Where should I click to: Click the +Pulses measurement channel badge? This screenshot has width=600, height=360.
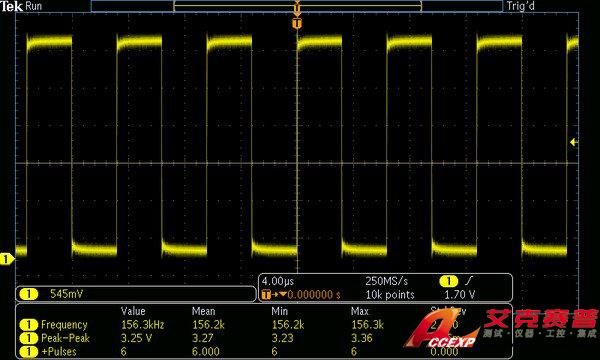(29, 352)
